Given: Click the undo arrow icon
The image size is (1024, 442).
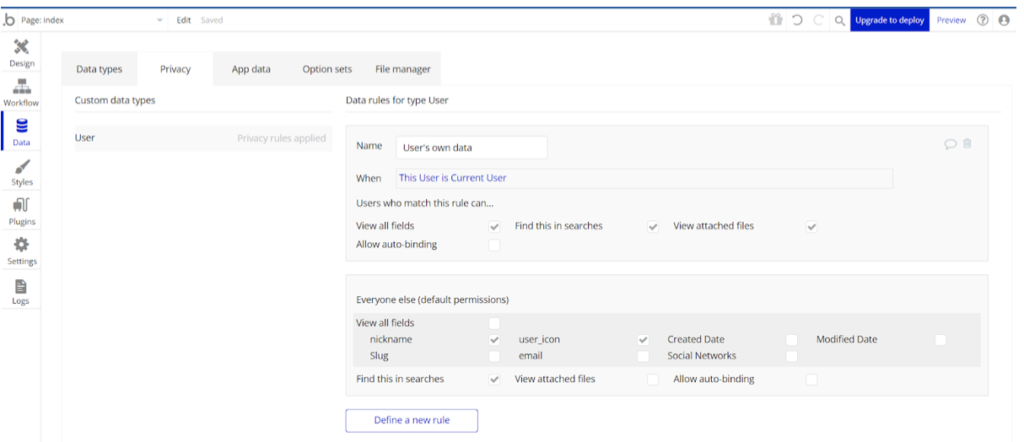Looking at the screenshot, I should click(x=798, y=20).
